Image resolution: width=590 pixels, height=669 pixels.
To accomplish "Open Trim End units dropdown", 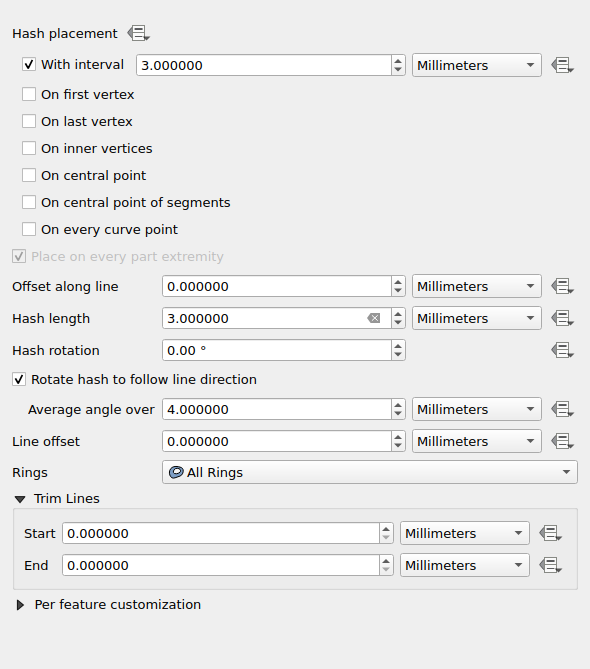I will coord(465,565).
